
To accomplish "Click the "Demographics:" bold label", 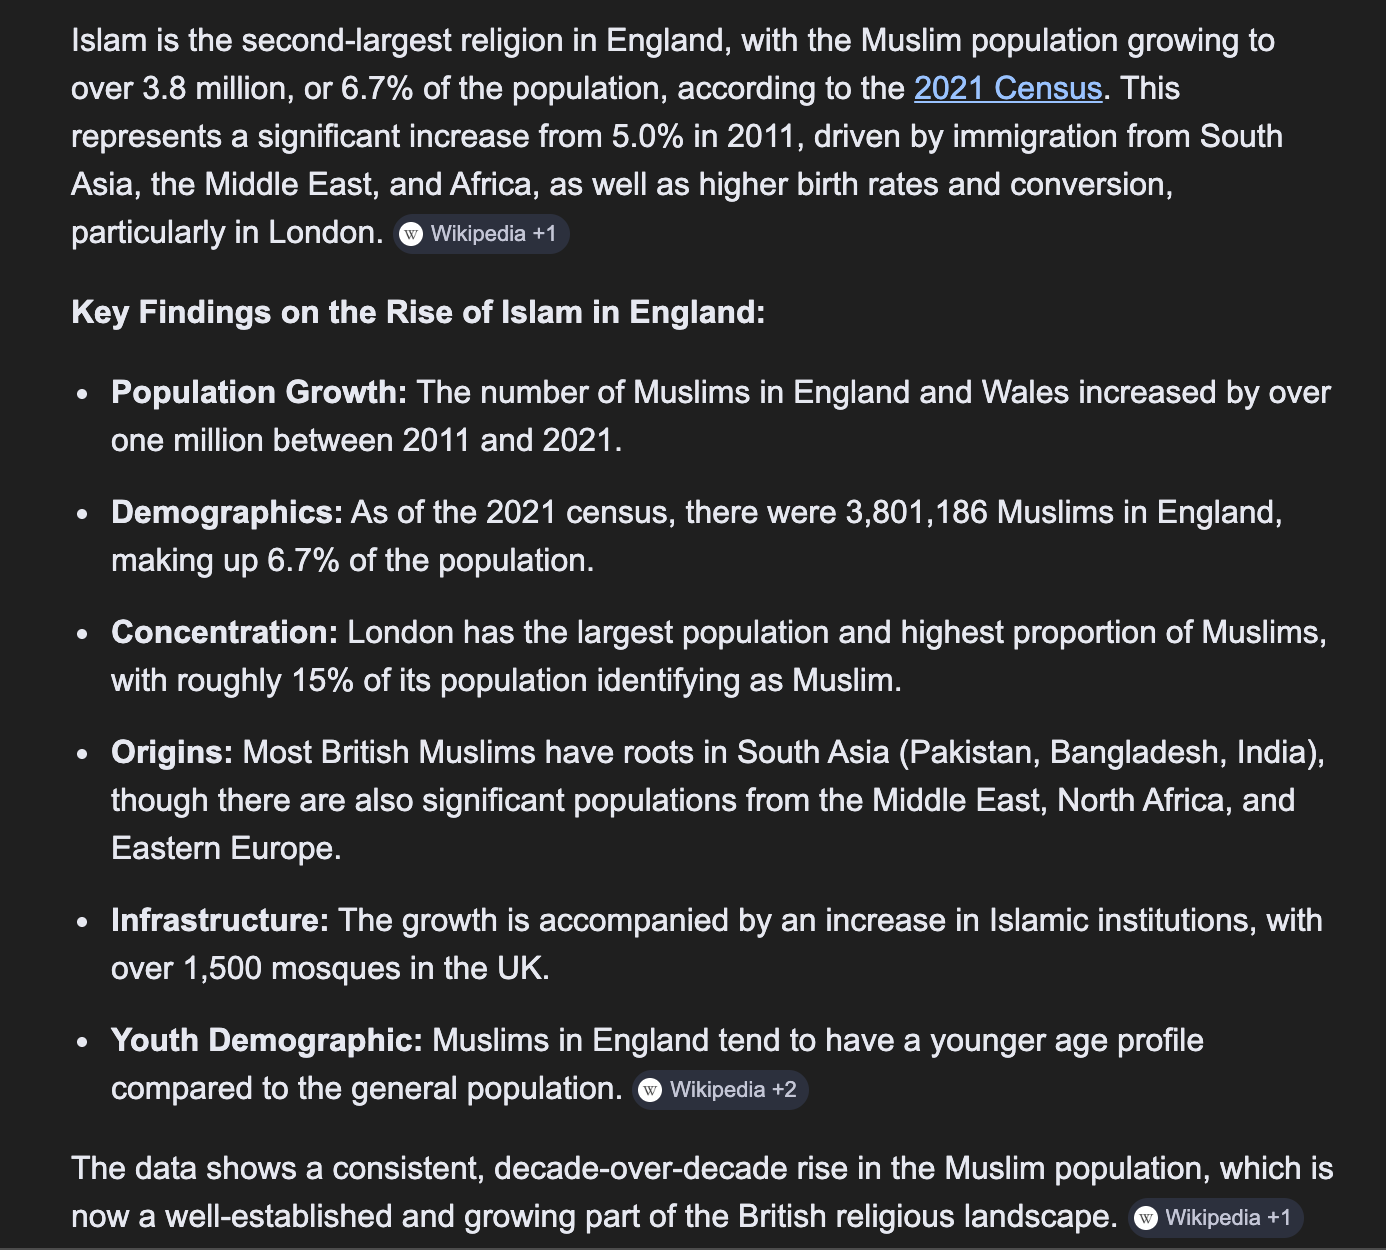I will coord(227,513).
